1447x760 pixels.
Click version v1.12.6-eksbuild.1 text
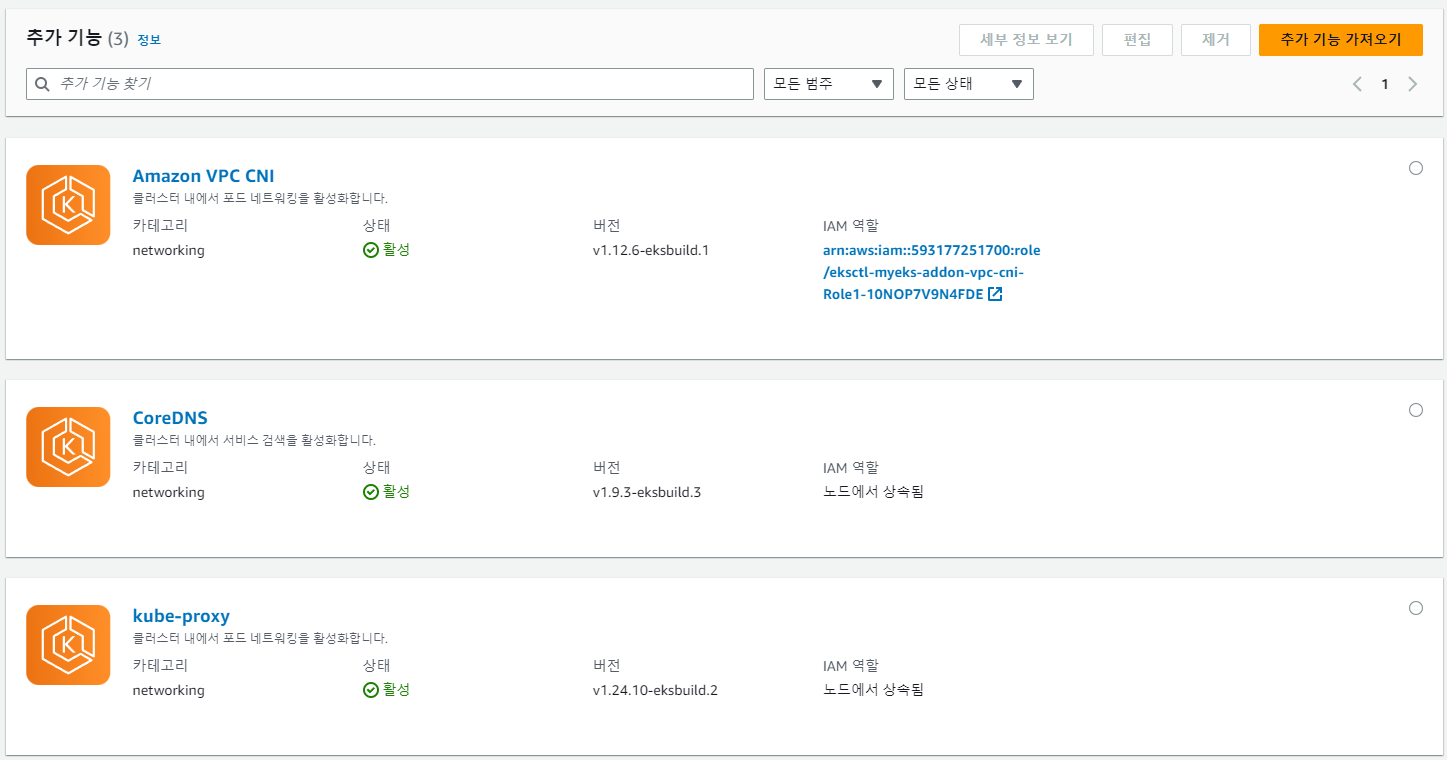(651, 250)
